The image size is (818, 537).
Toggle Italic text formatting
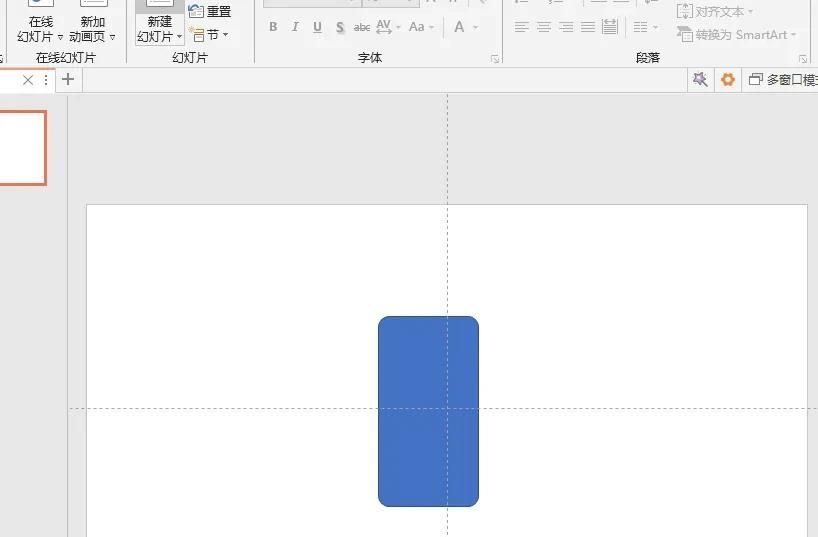295,28
